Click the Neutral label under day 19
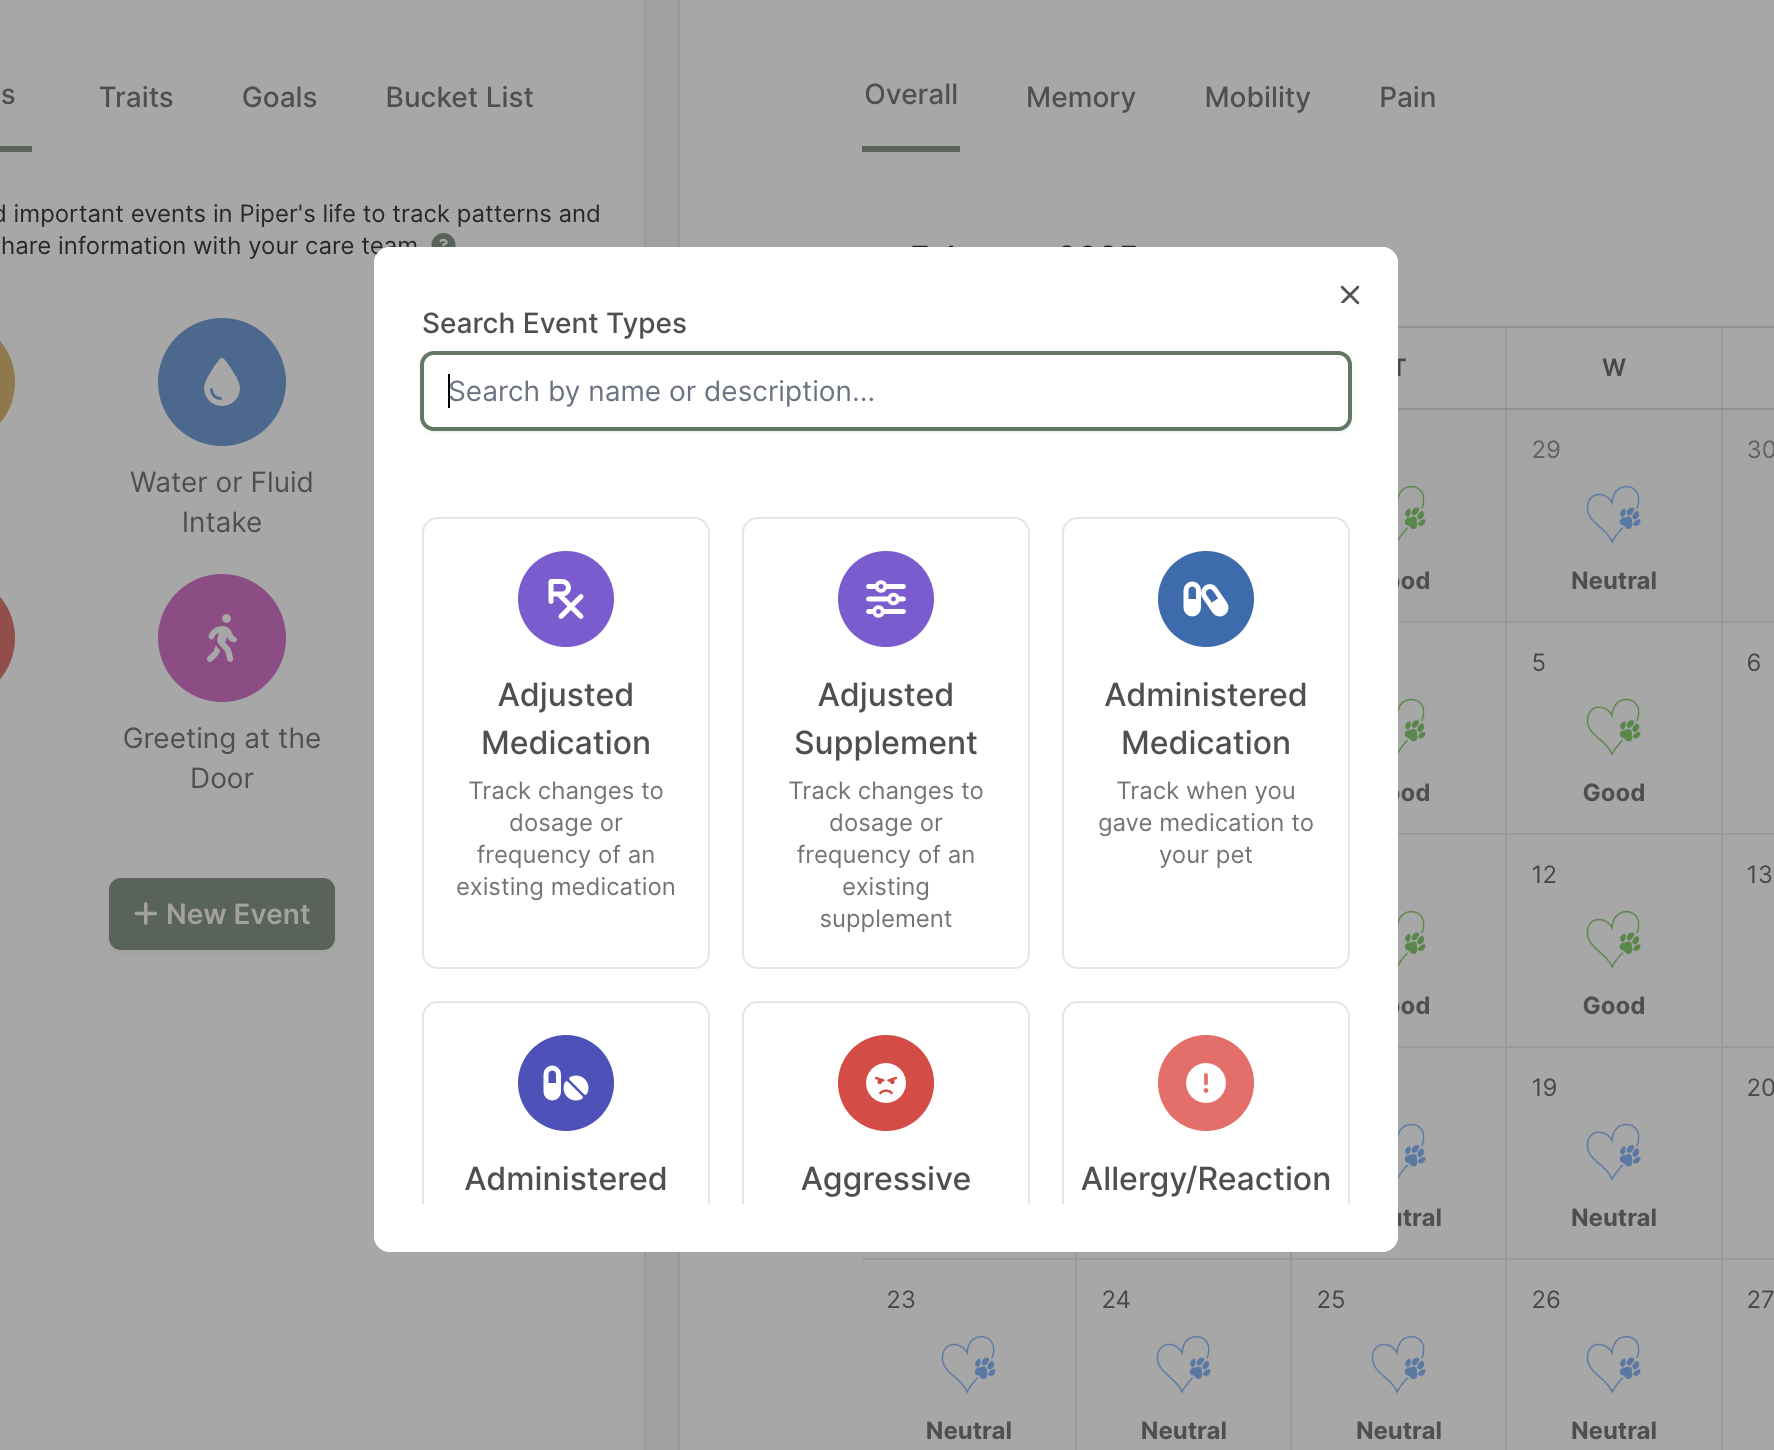 pos(1614,1218)
